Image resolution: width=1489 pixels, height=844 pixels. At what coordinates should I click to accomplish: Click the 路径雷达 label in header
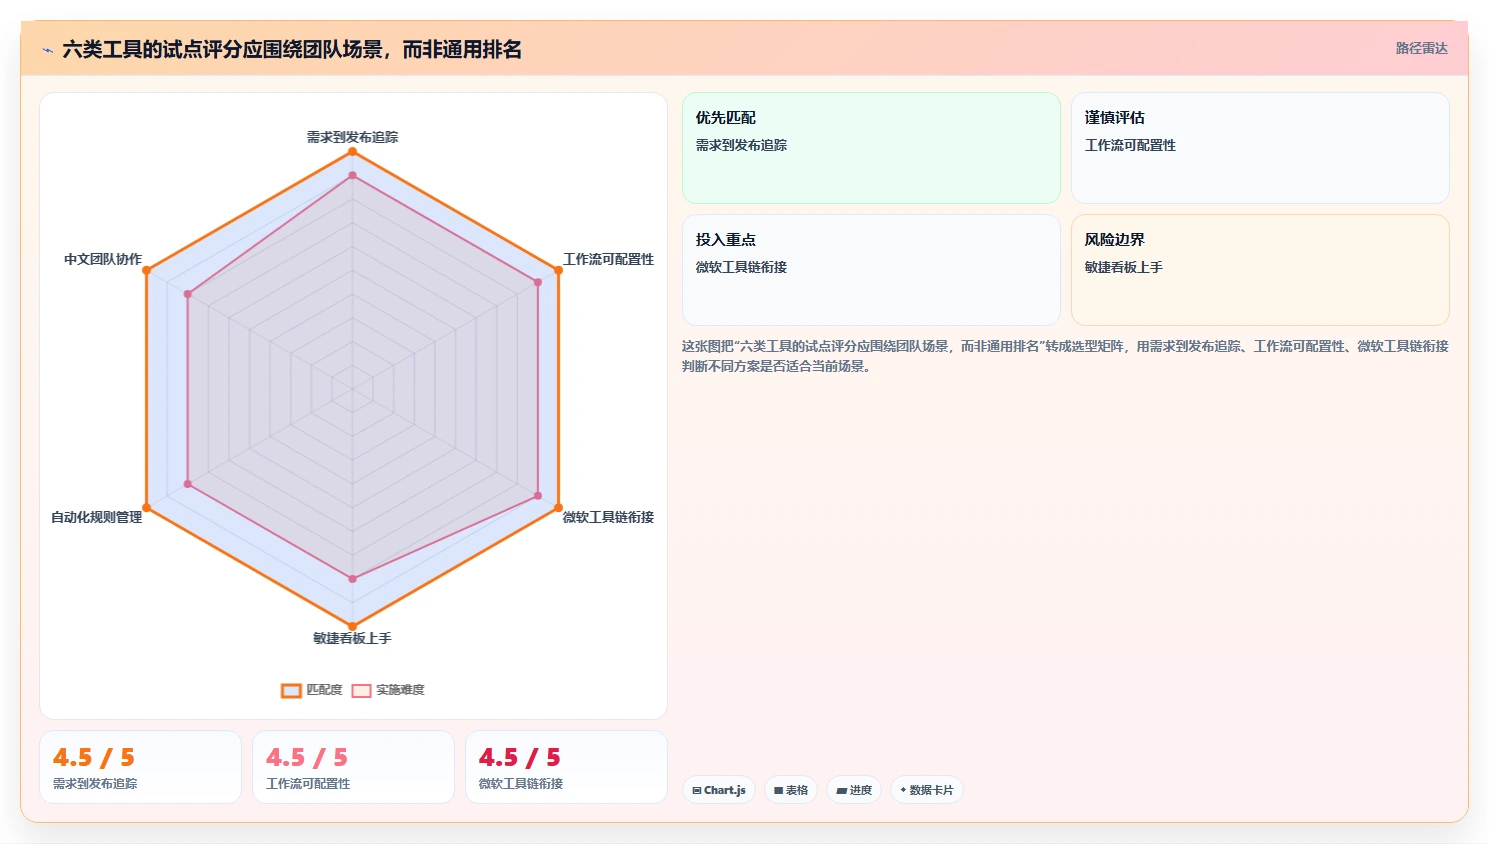point(1421,48)
